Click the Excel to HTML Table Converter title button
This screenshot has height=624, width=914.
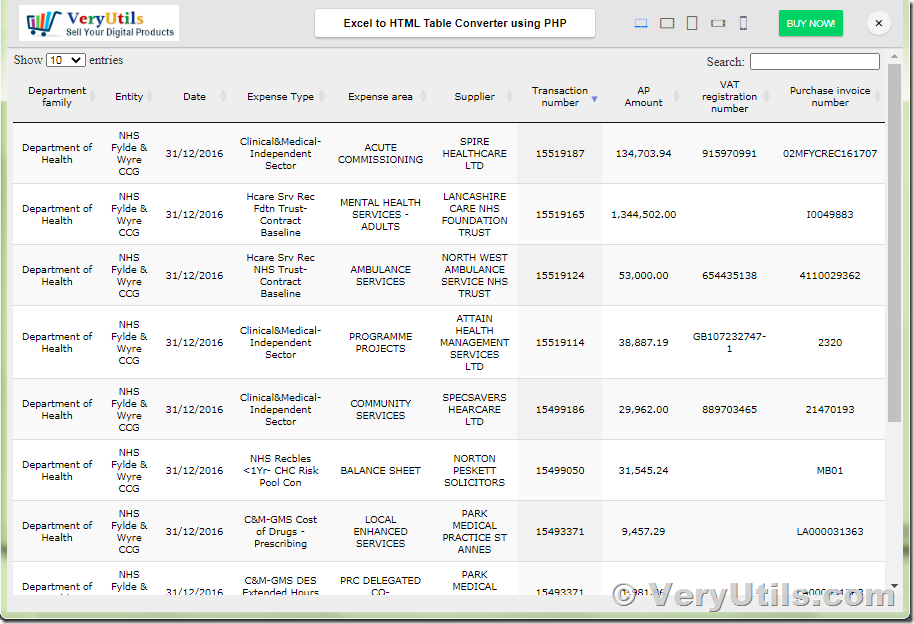[x=455, y=23]
